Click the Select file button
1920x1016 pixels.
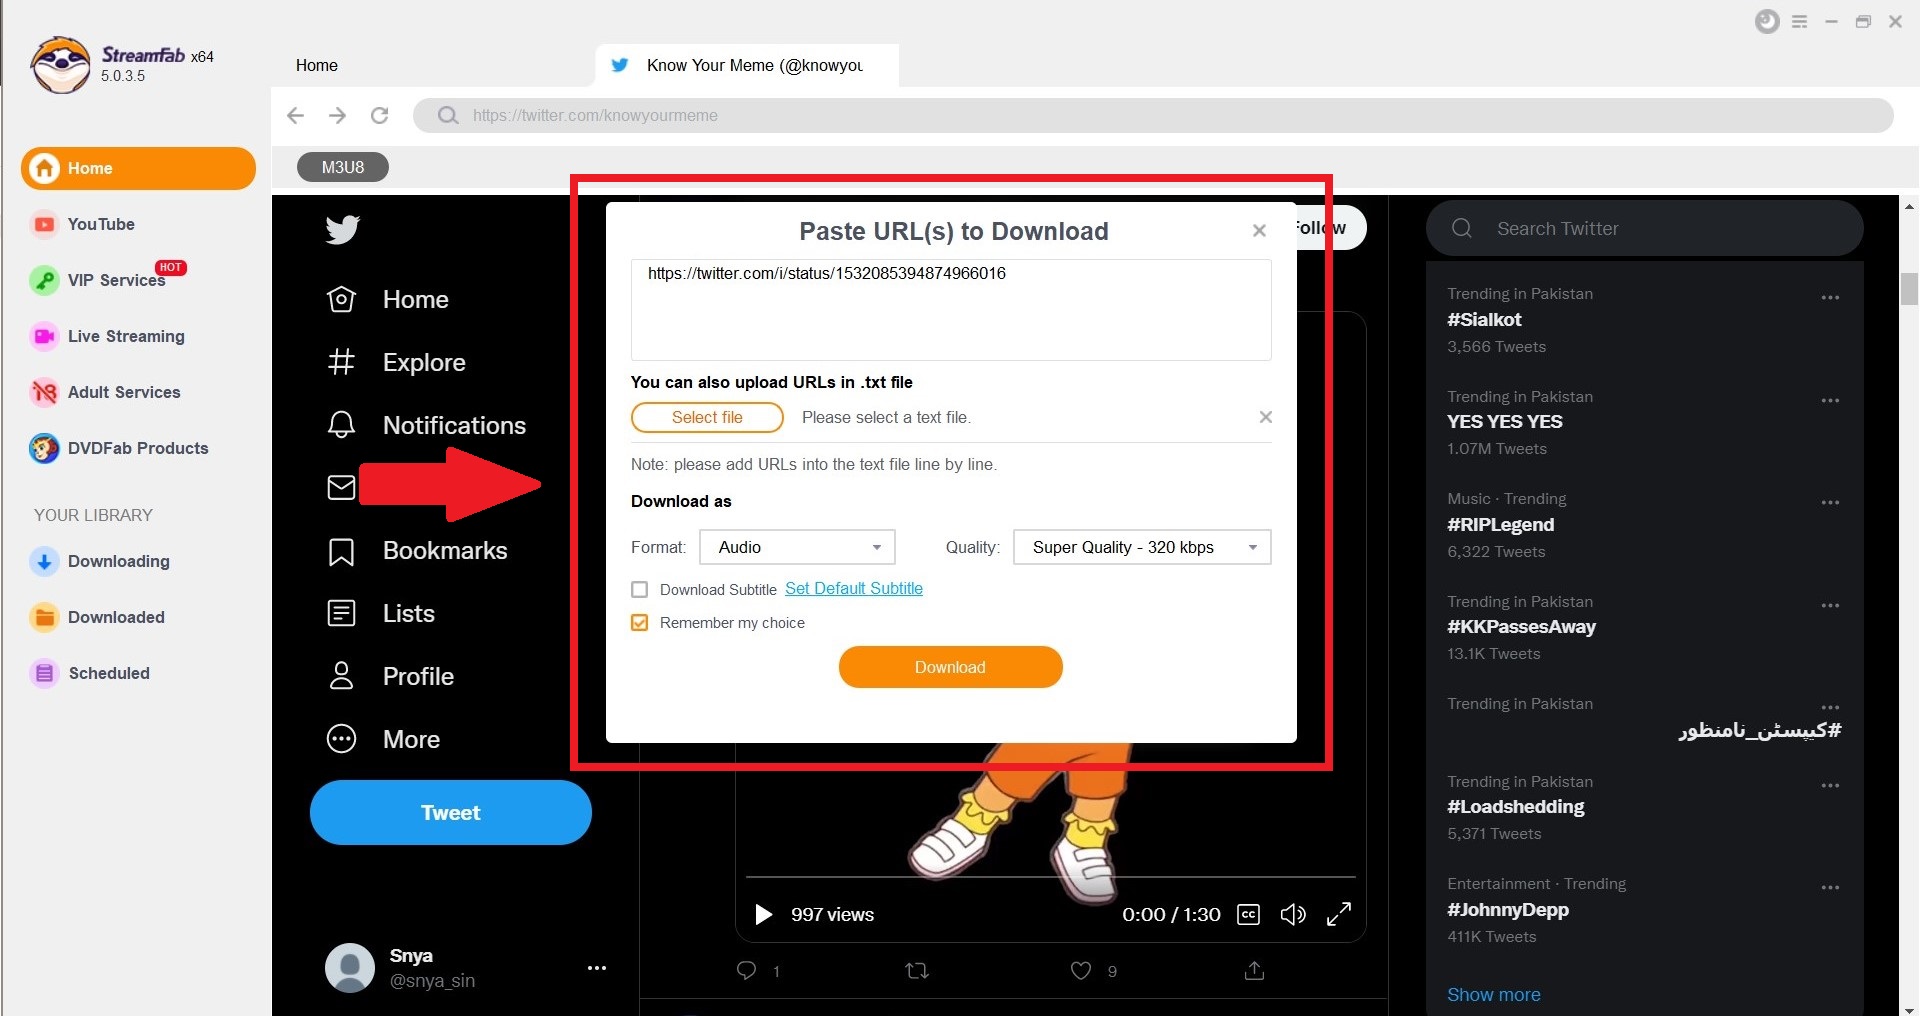707,417
